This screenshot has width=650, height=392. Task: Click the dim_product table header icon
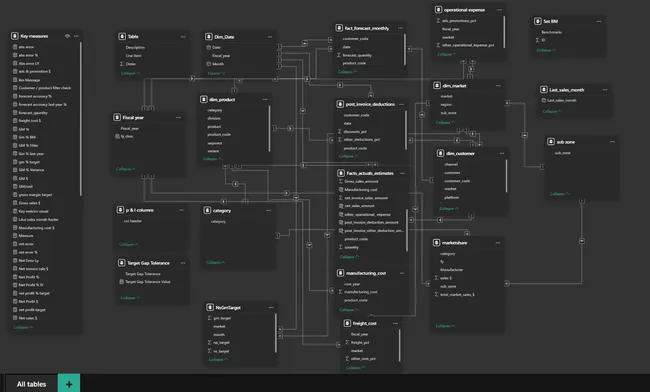click(x=204, y=99)
